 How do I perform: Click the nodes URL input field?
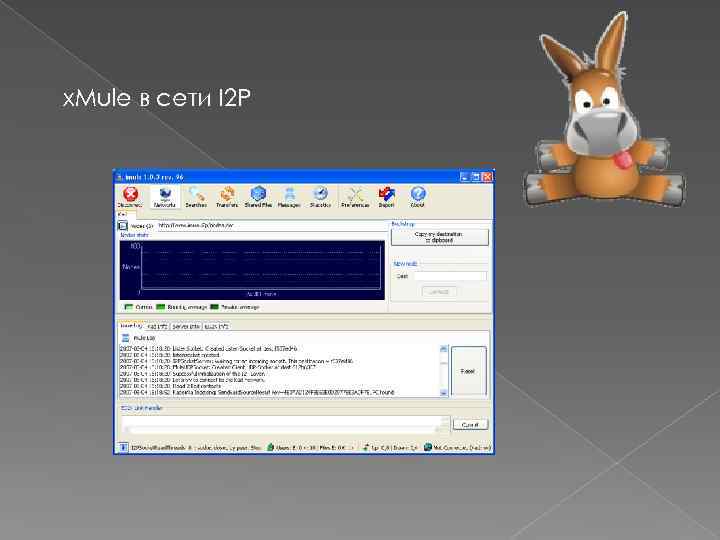pos(272,225)
